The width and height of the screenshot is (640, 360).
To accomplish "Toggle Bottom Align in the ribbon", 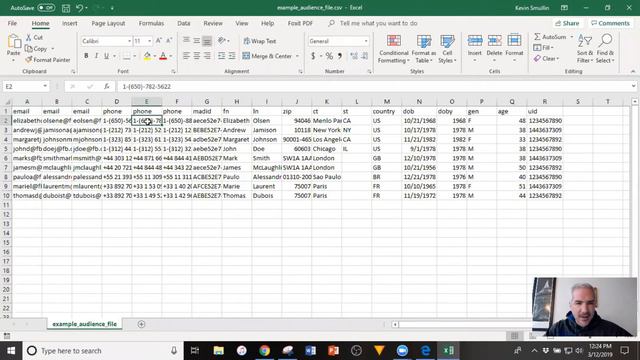I will tap(207, 41).
